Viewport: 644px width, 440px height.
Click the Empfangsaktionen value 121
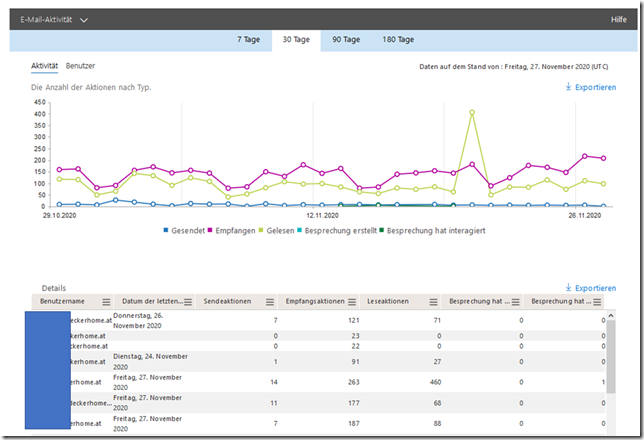[354, 320]
